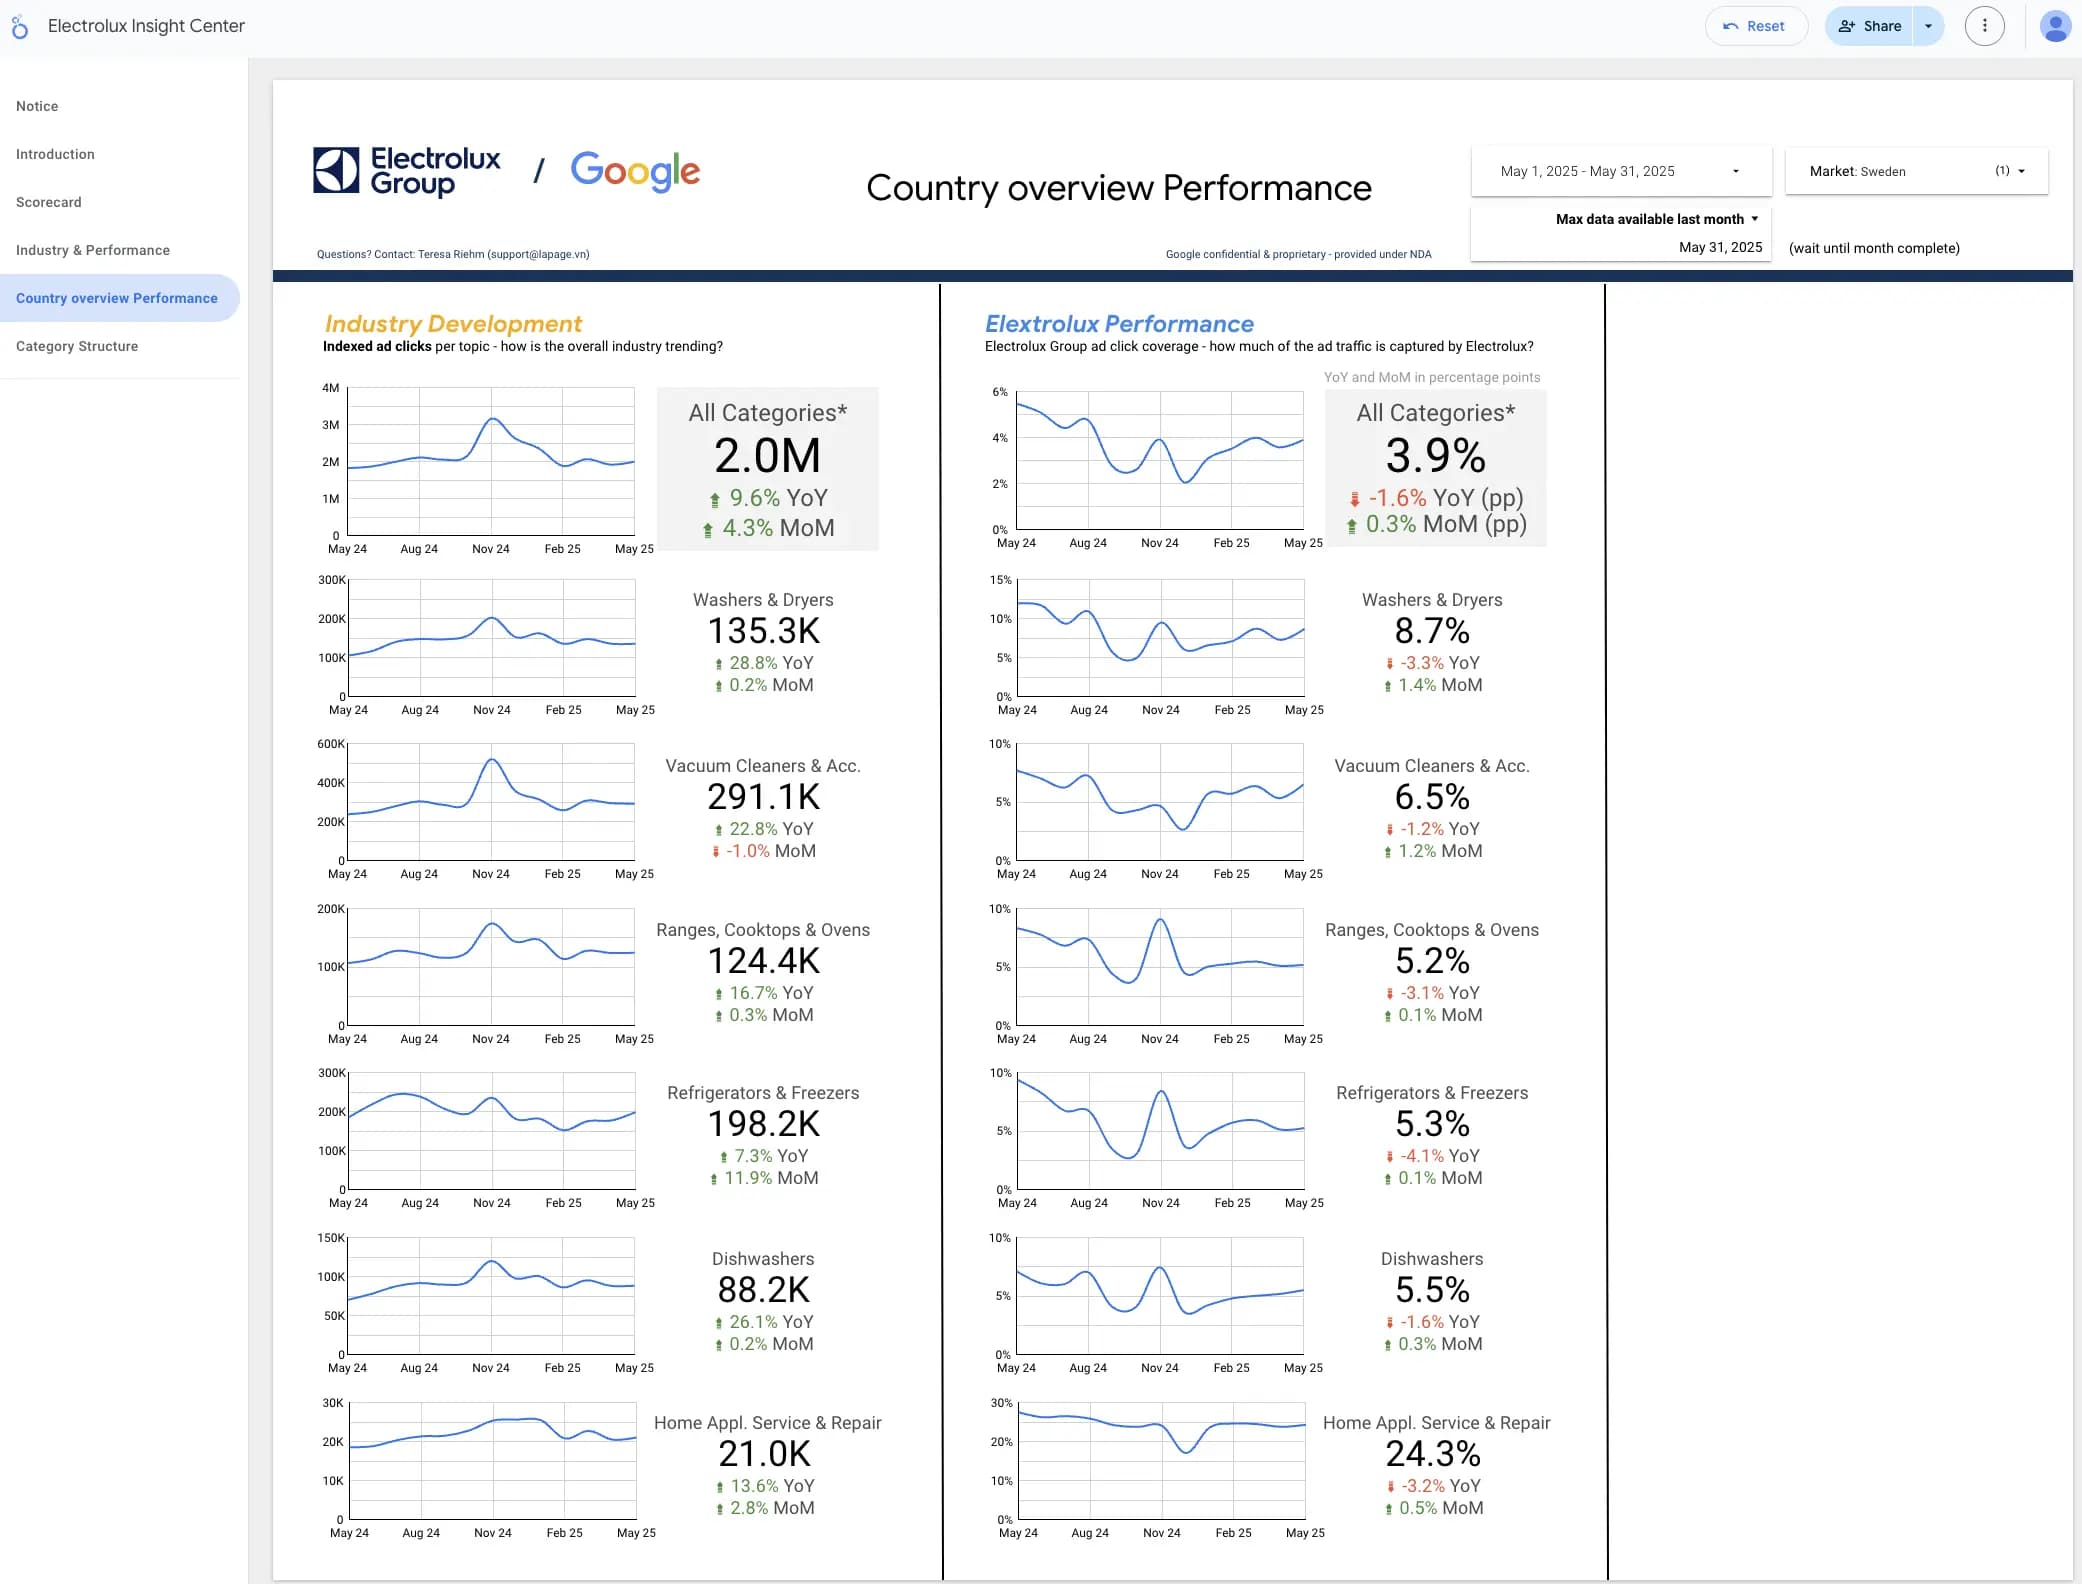Click the Electrolux Group logo

tap(407, 171)
